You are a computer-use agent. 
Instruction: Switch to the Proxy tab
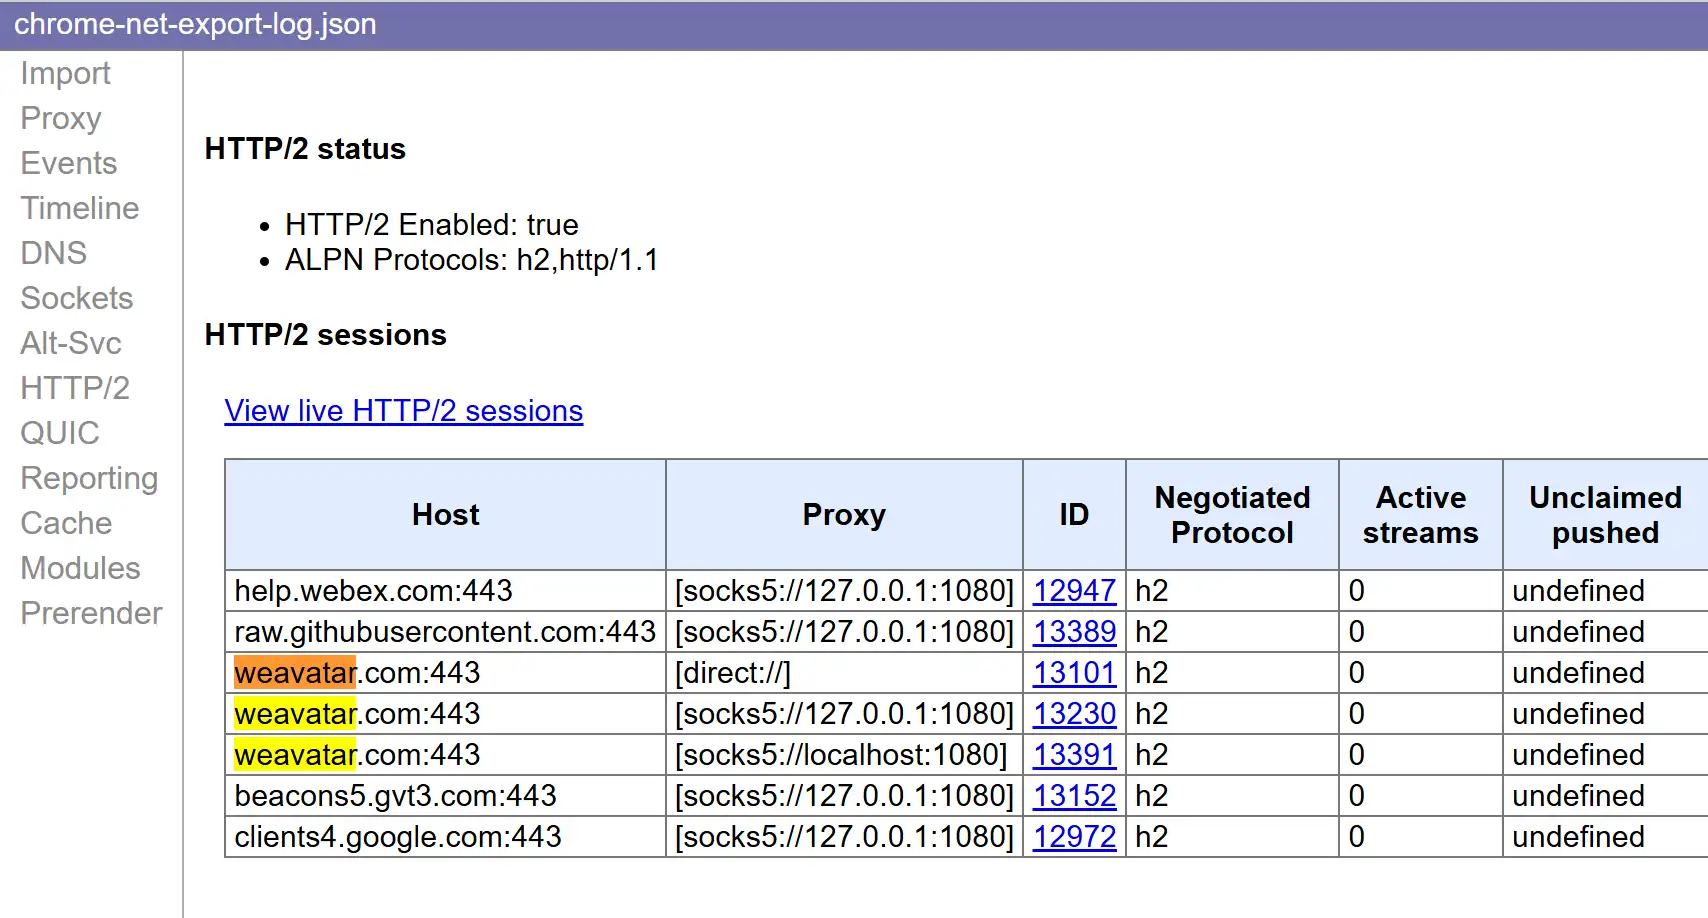[x=61, y=119]
